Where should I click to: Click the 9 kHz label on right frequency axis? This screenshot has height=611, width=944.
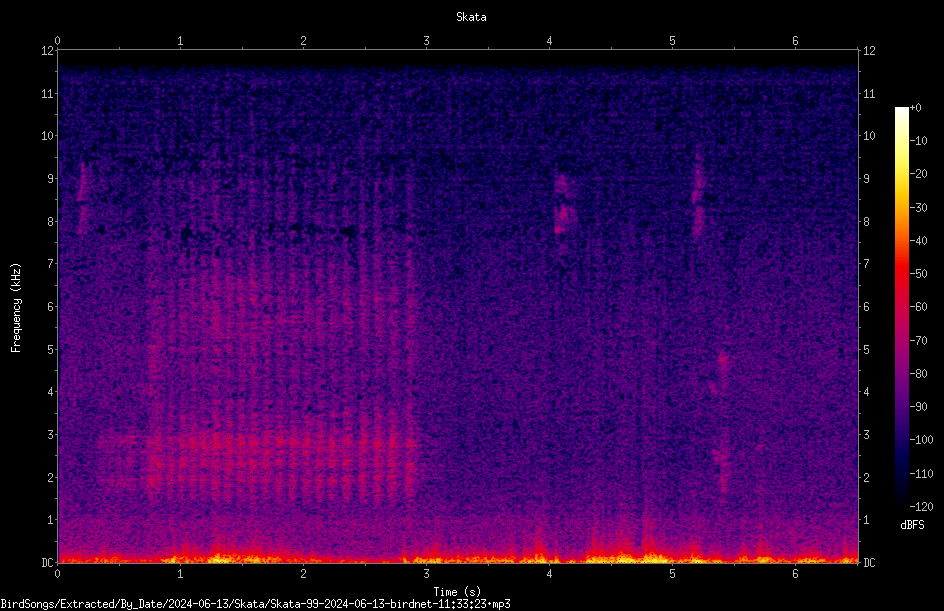[867, 179]
